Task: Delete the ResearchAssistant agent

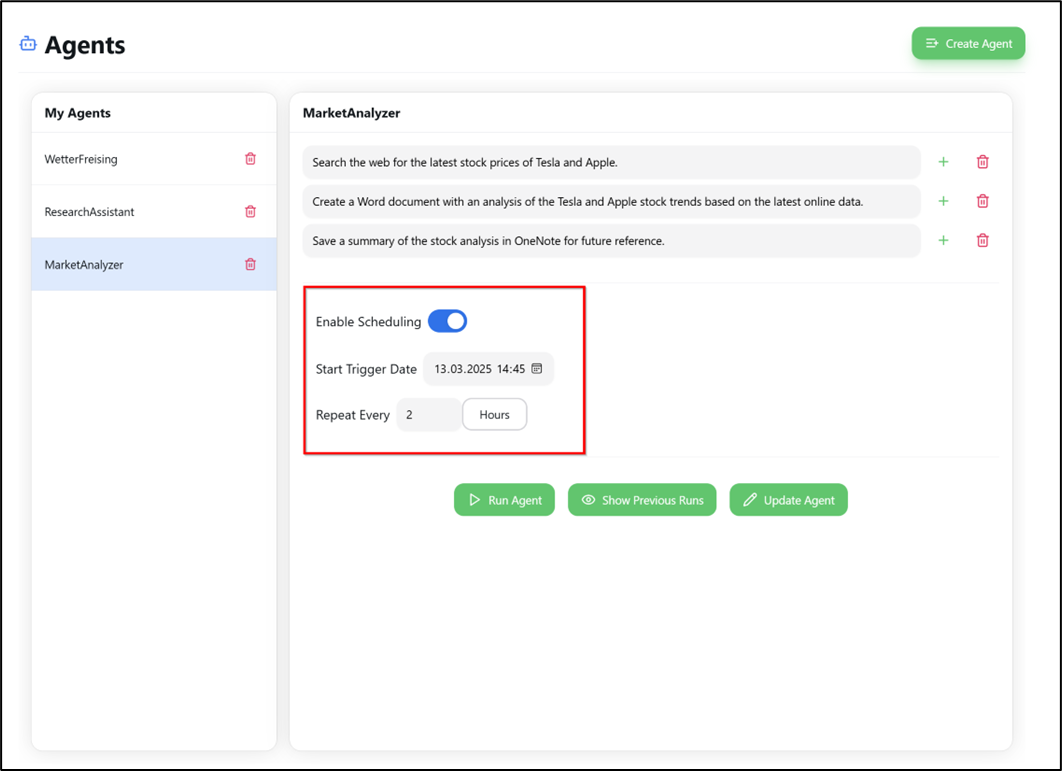Action: (250, 212)
